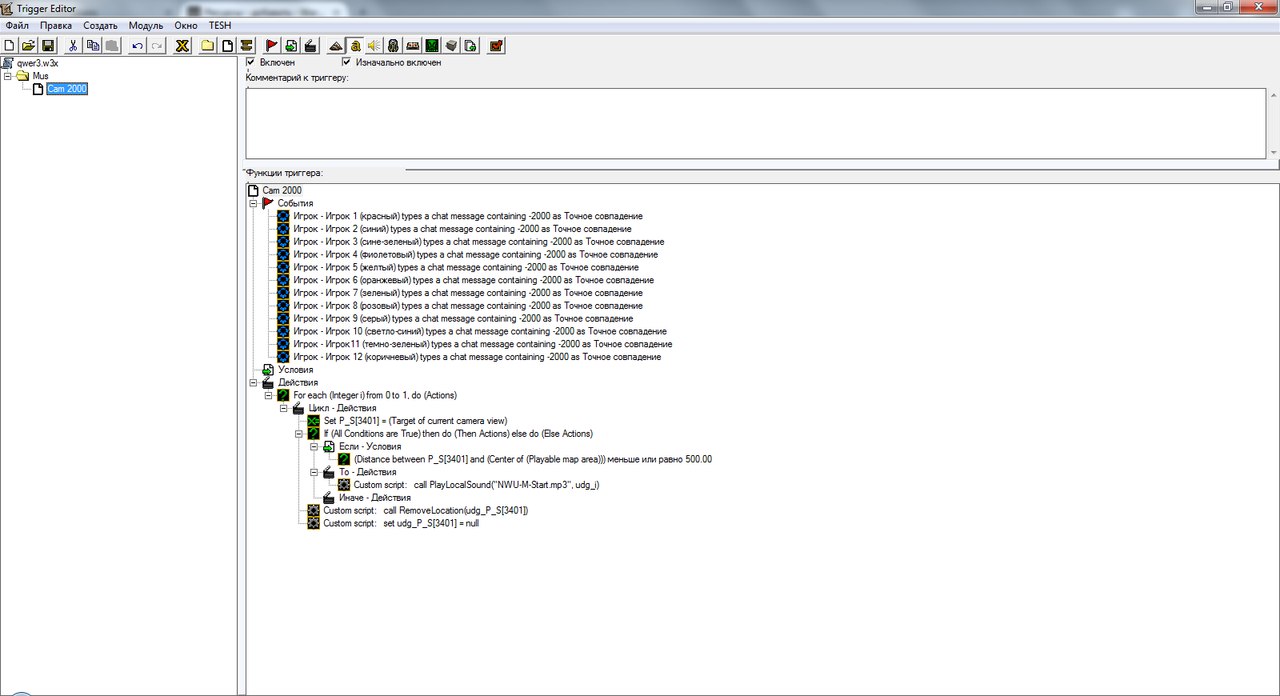This screenshot has width=1280, height=696.
Task: Create a new map with the toolbar
Action: click(x=9, y=45)
